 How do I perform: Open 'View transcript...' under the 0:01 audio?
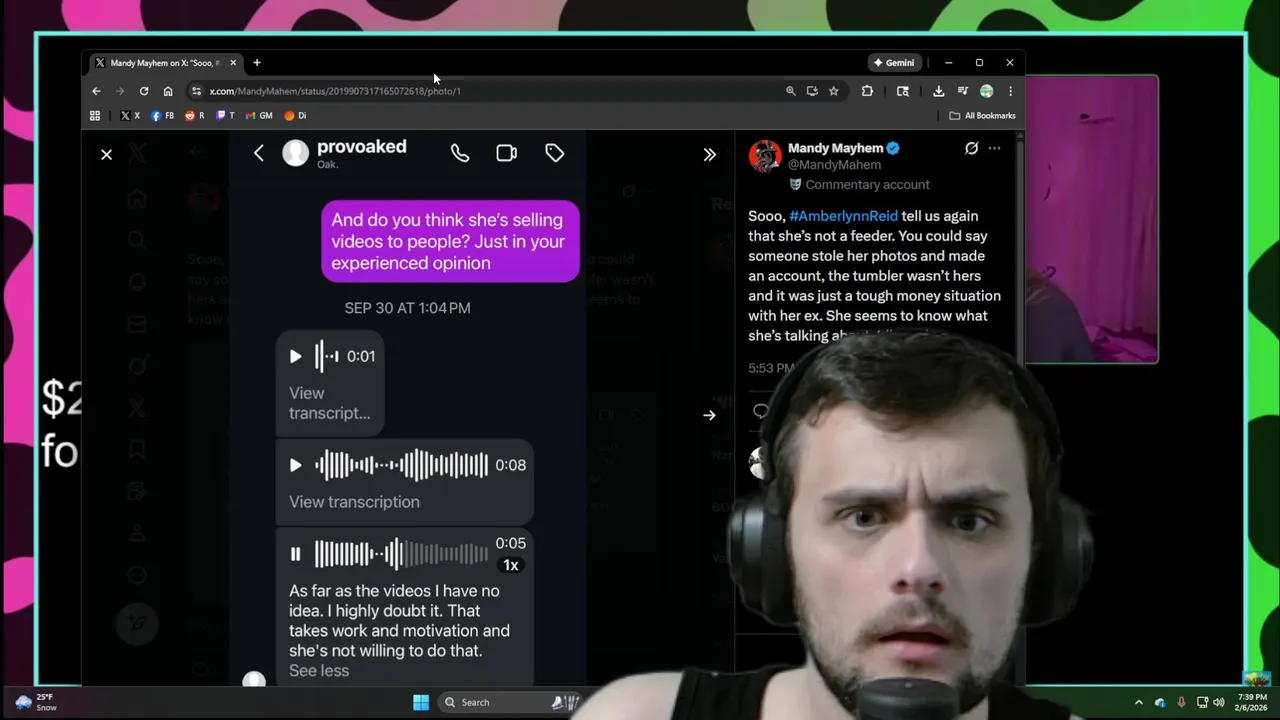click(330, 403)
